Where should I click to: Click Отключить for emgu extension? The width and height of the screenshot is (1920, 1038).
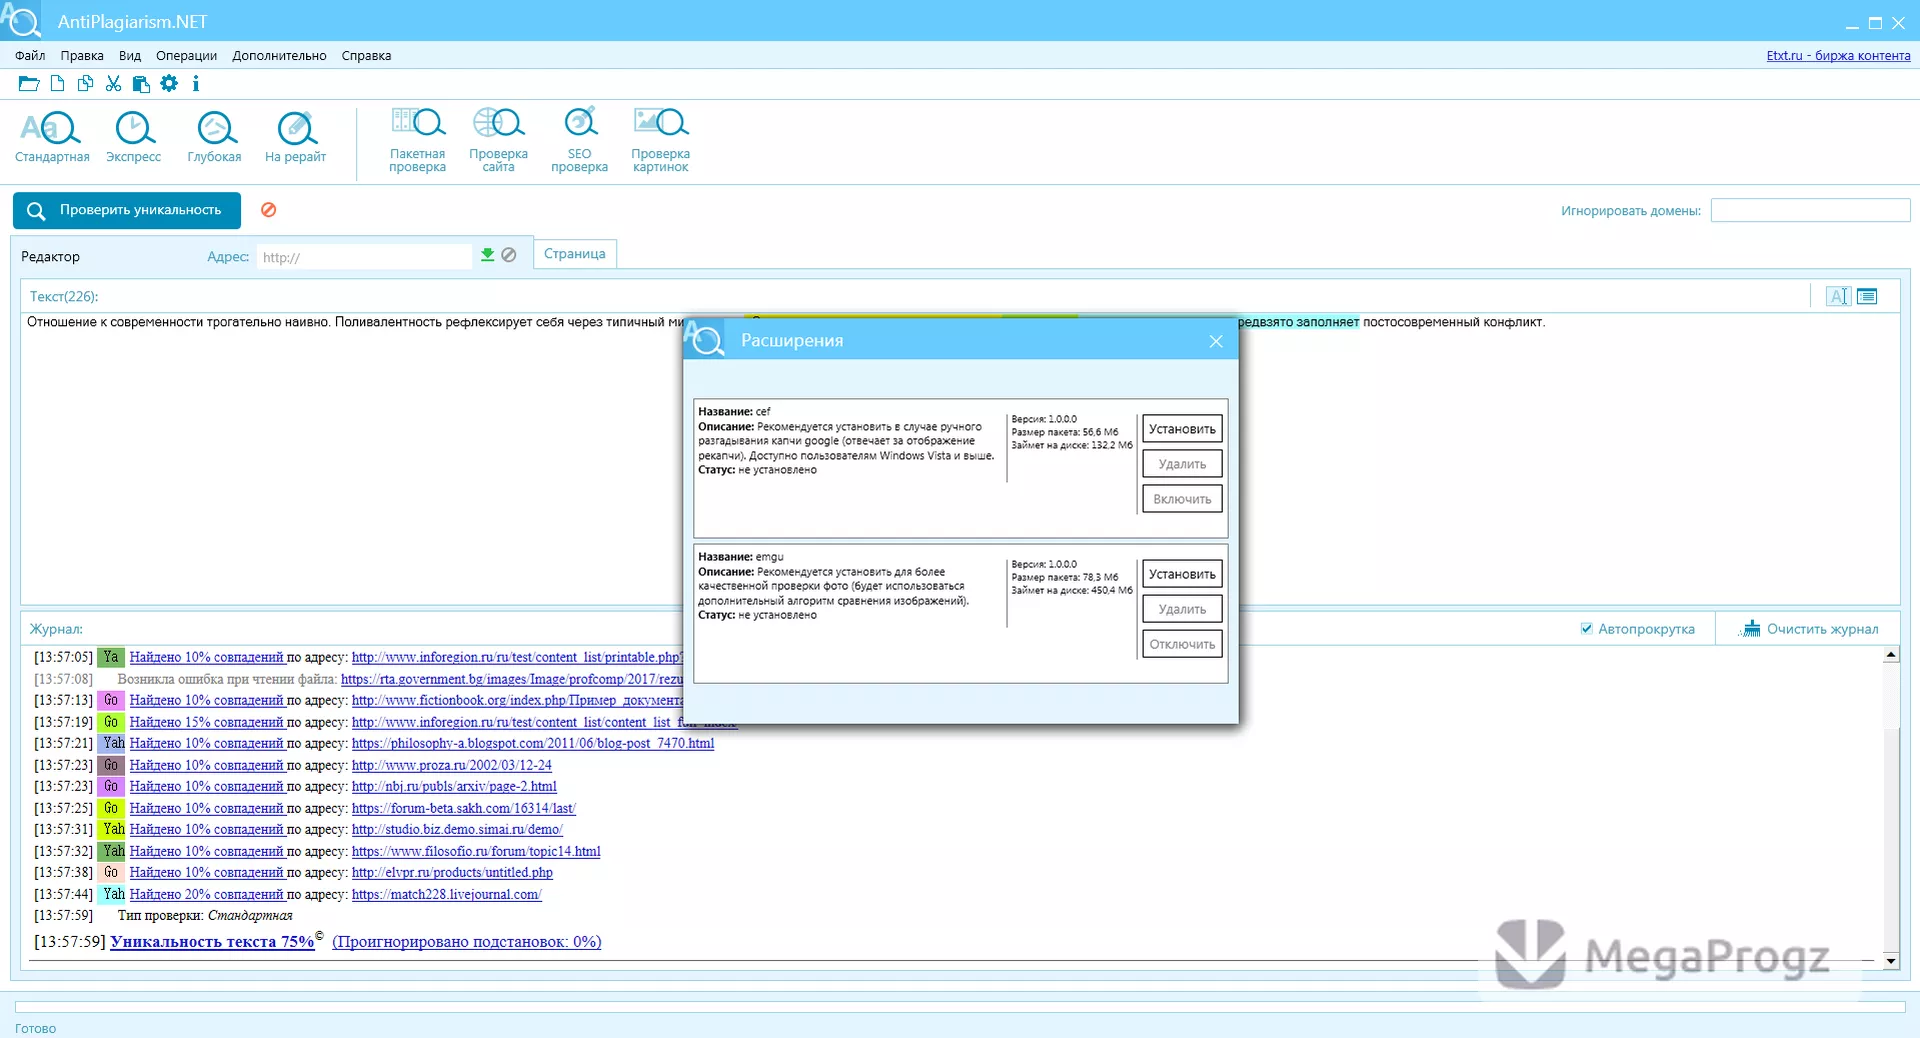tap(1182, 644)
